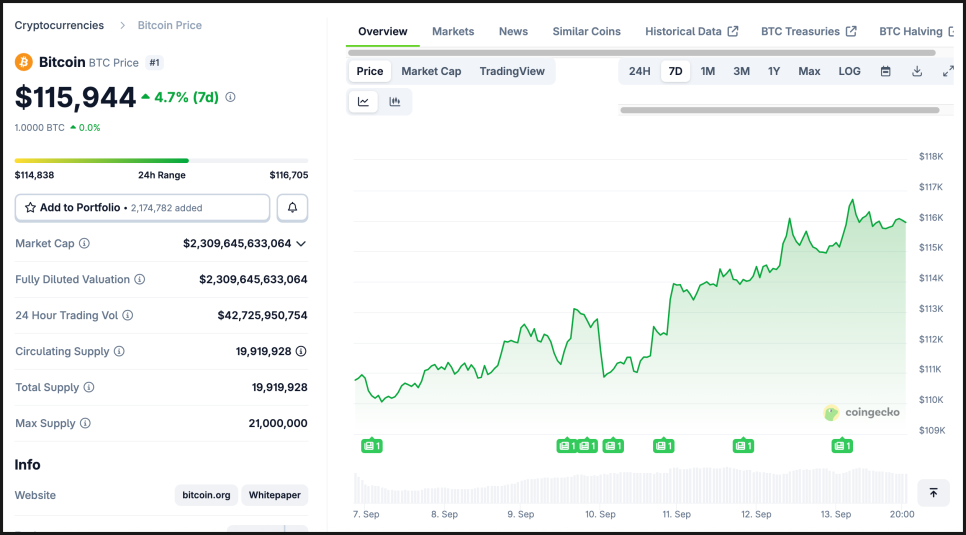Image resolution: width=966 pixels, height=535 pixels.
Task: Open BTC Treasuries external tab
Action: 808,31
